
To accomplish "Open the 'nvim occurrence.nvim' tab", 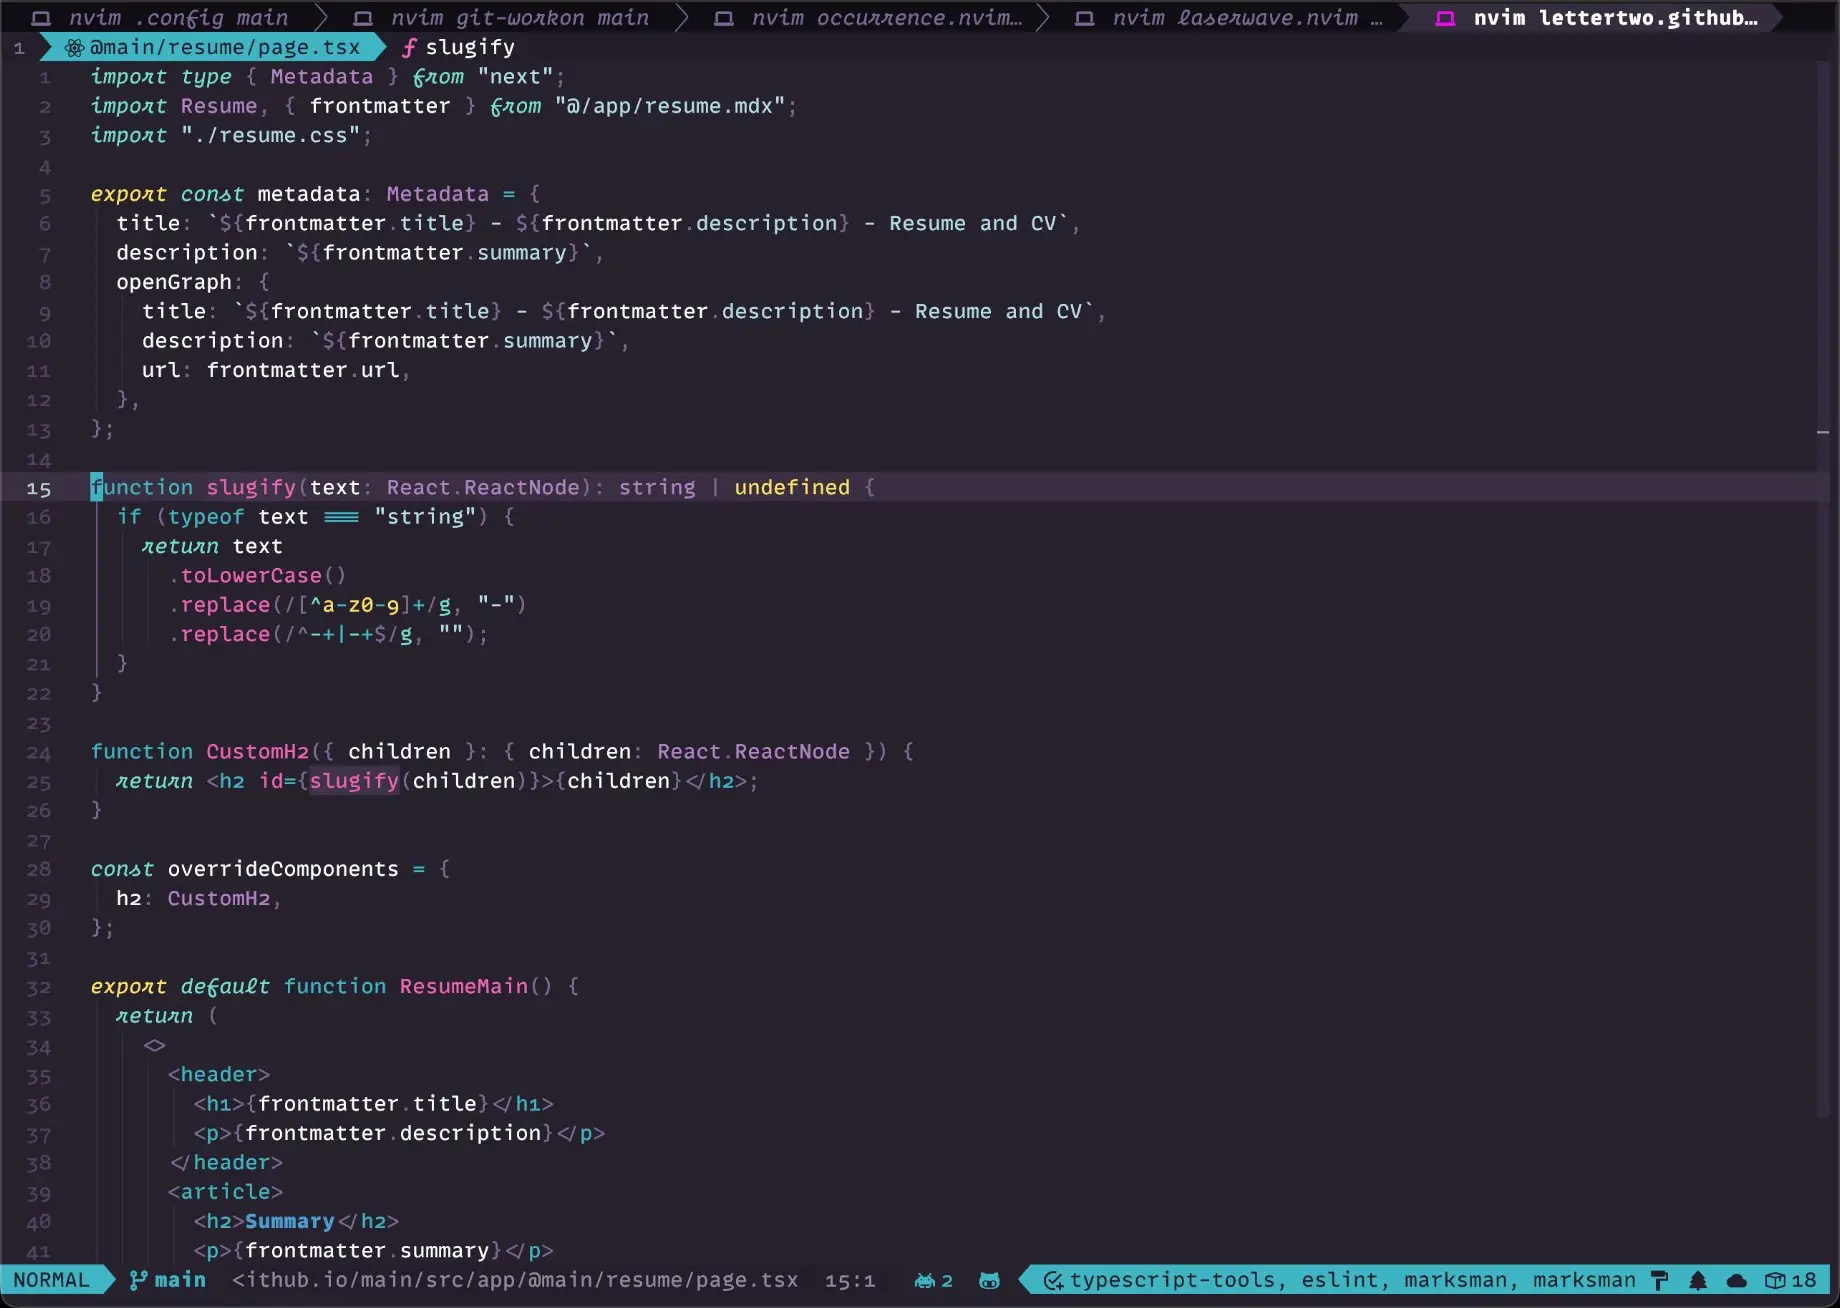I will 869,17.
